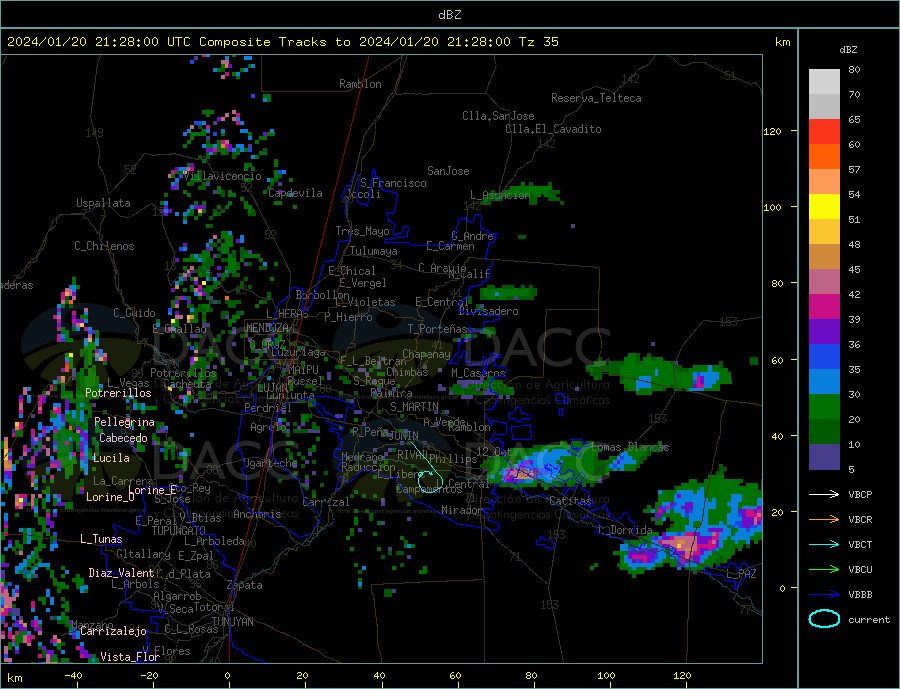The image size is (900, 689).
Task: Click the Carrizalejo label
Action: tap(114, 632)
